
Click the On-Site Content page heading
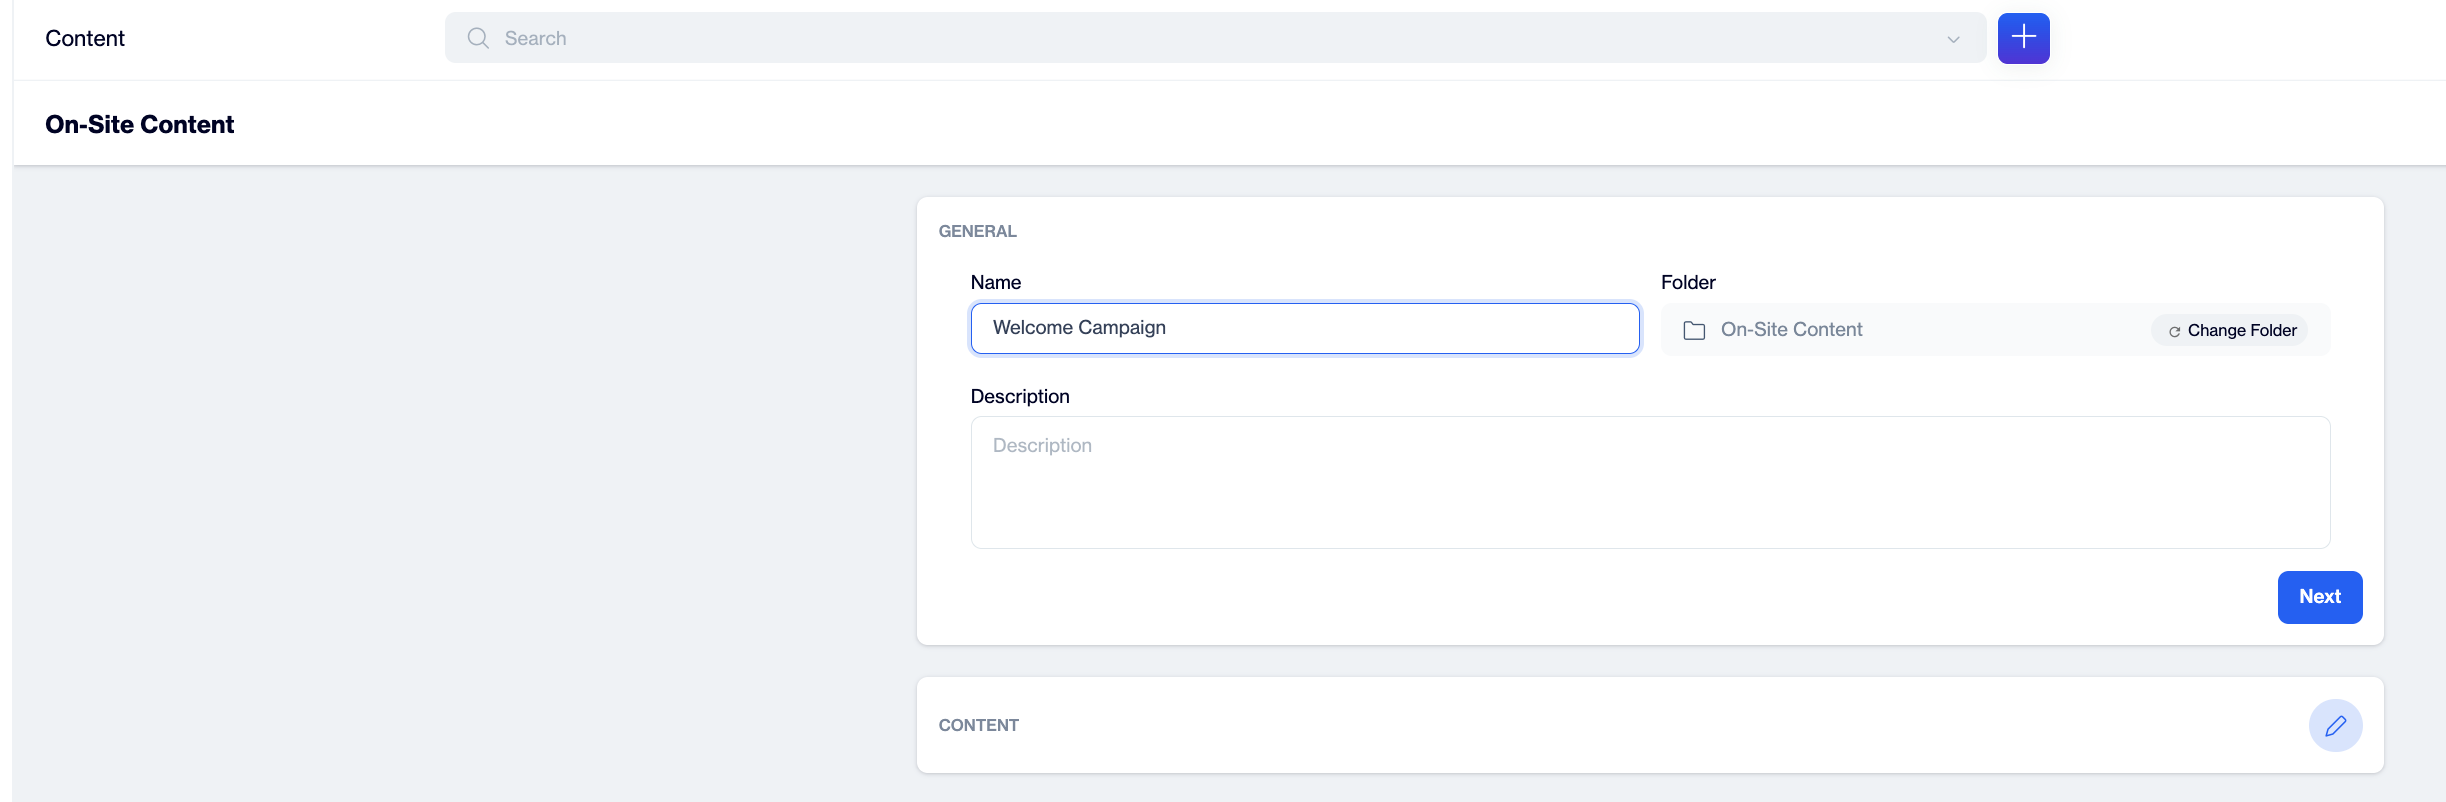click(x=140, y=124)
